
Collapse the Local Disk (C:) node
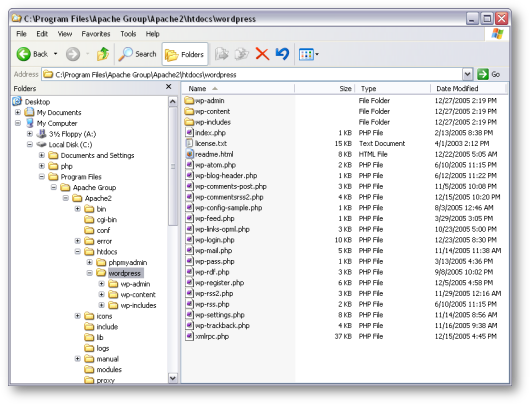click(30, 144)
